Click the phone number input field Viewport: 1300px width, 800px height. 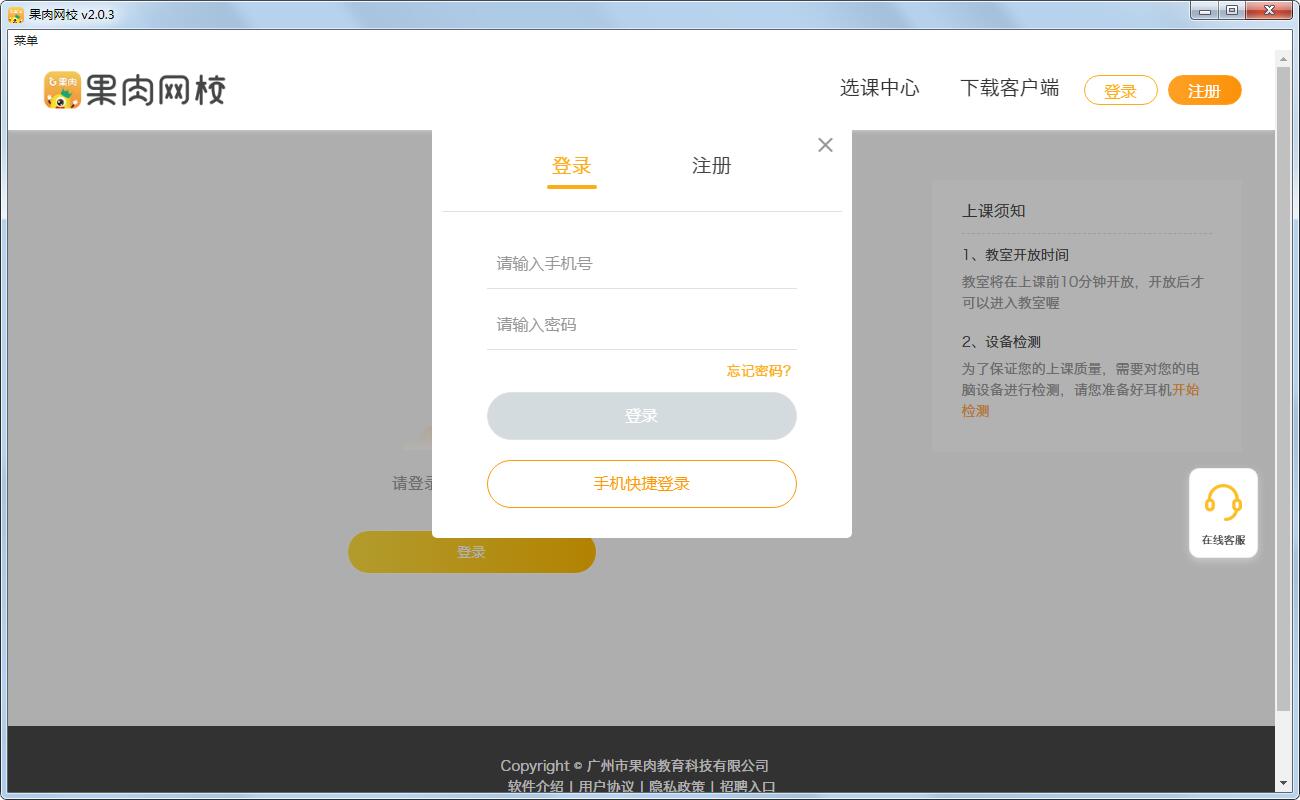coord(641,263)
